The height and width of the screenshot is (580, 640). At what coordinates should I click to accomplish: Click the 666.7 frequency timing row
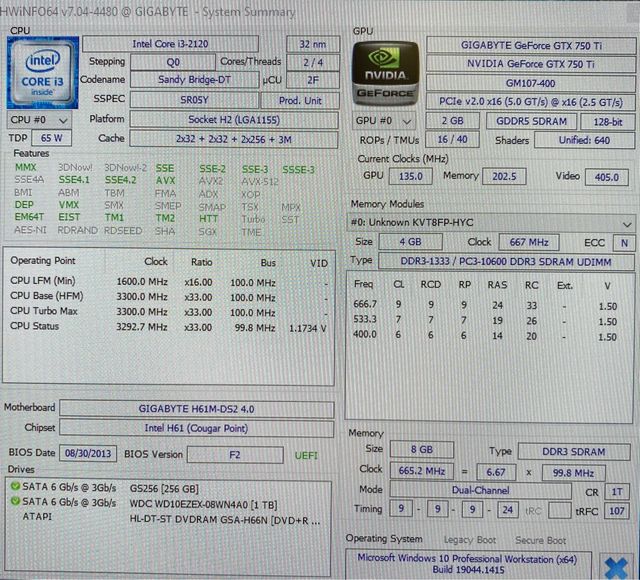[x=486, y=305]
